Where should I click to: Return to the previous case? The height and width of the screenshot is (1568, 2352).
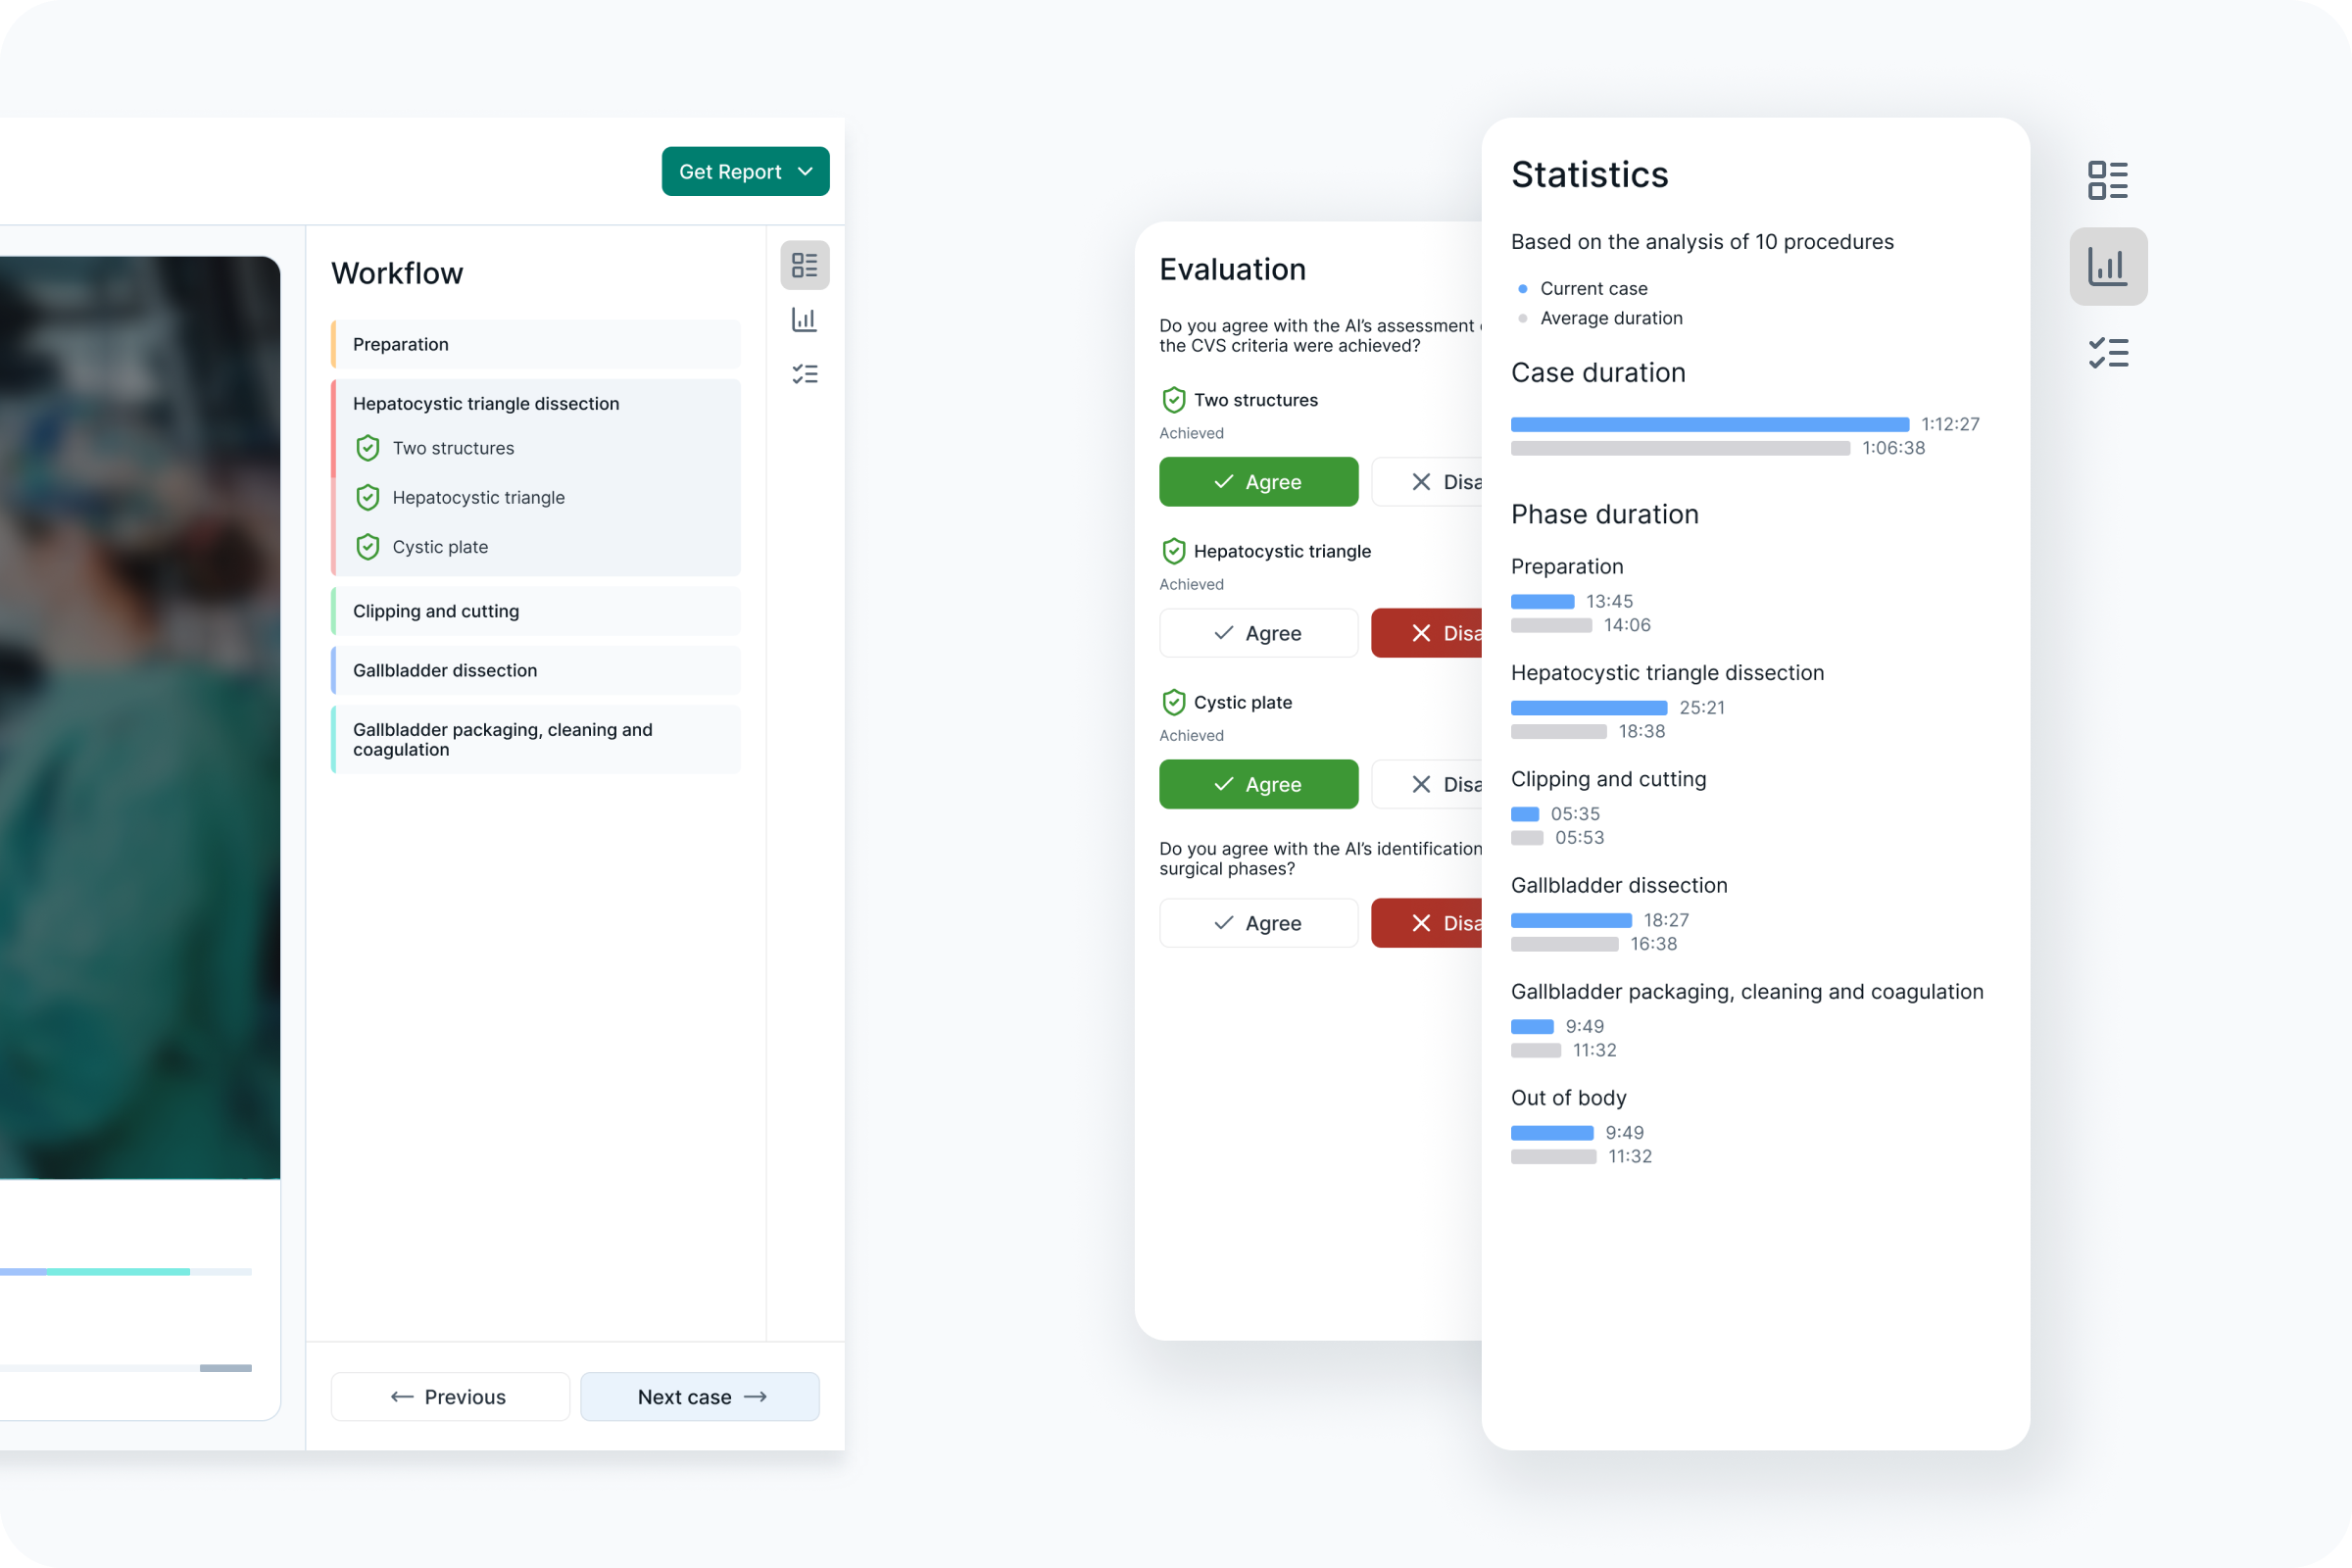449,1396
